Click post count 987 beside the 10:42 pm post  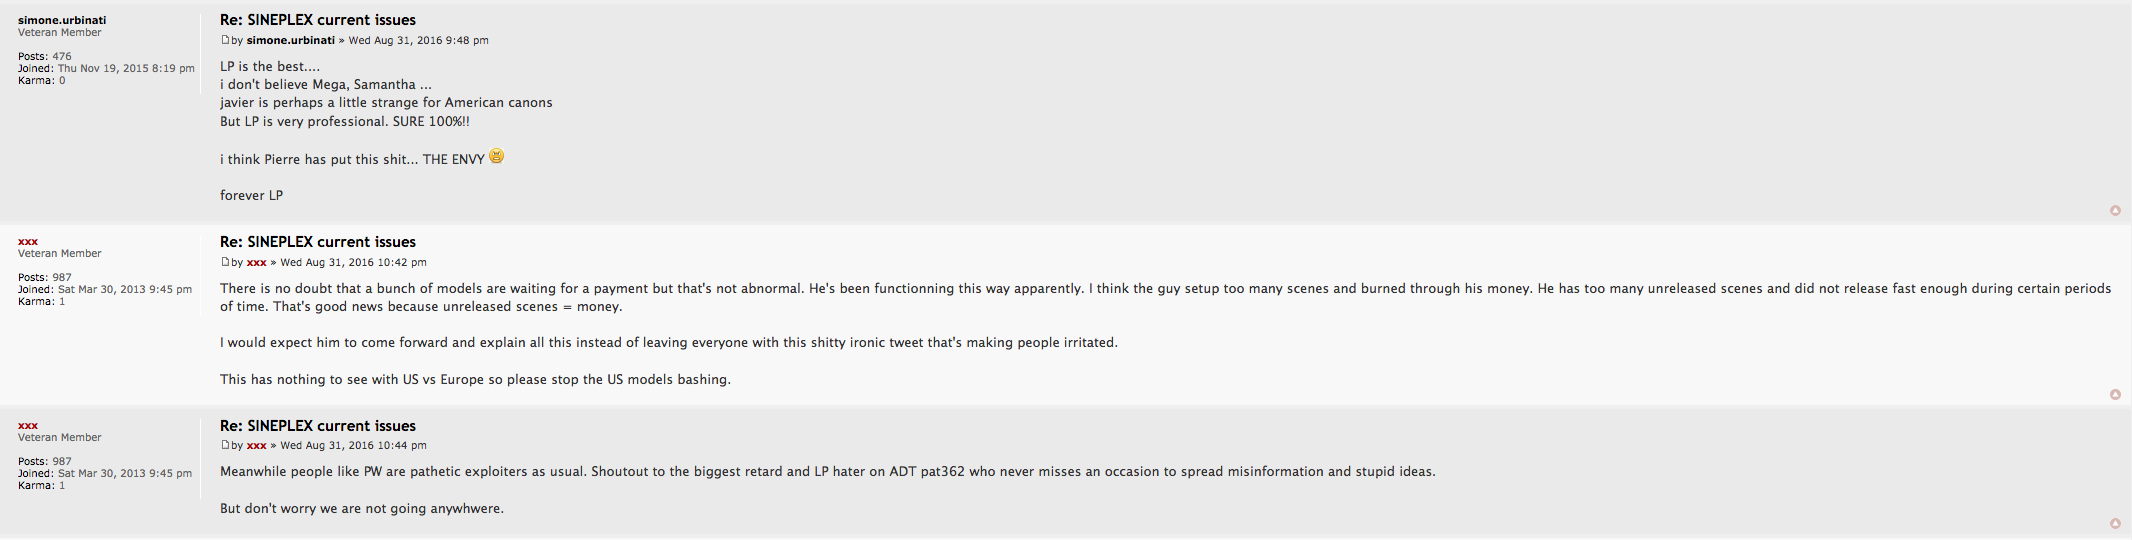[x=62, y=278]
